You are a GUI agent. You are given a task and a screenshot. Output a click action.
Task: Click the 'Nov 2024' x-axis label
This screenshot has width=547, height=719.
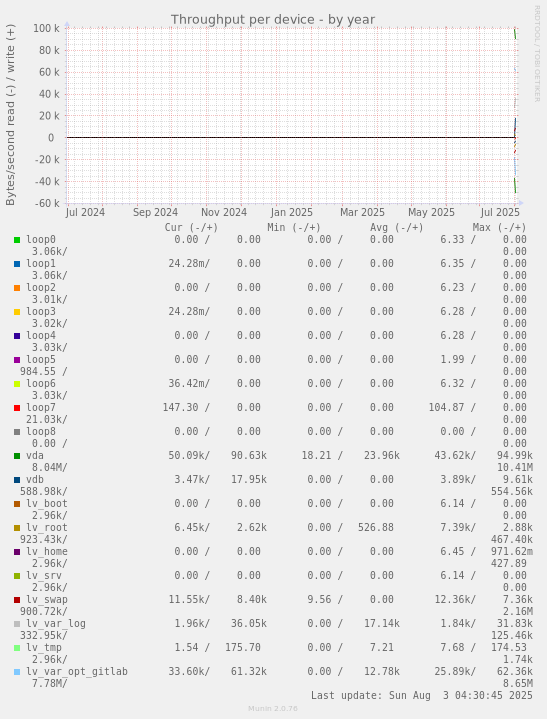tap(224, 213)
